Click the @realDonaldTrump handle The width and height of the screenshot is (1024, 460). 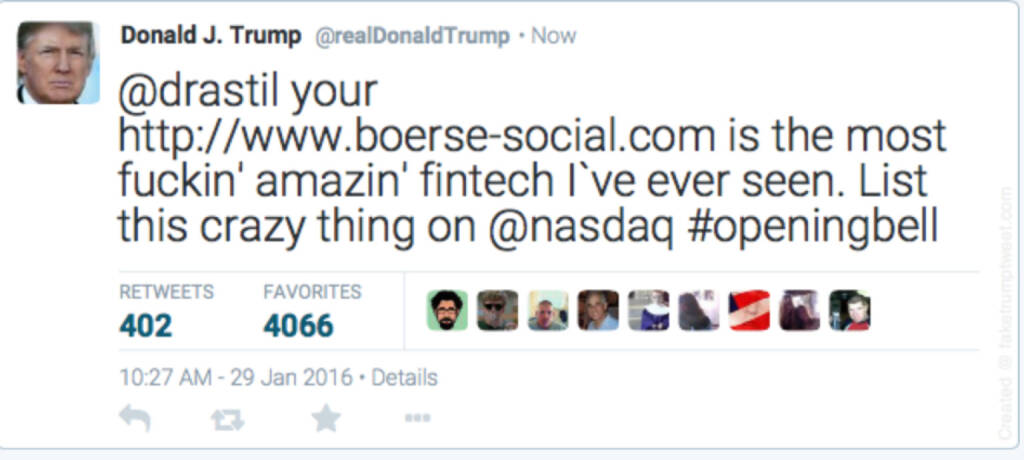click(411, 37)
